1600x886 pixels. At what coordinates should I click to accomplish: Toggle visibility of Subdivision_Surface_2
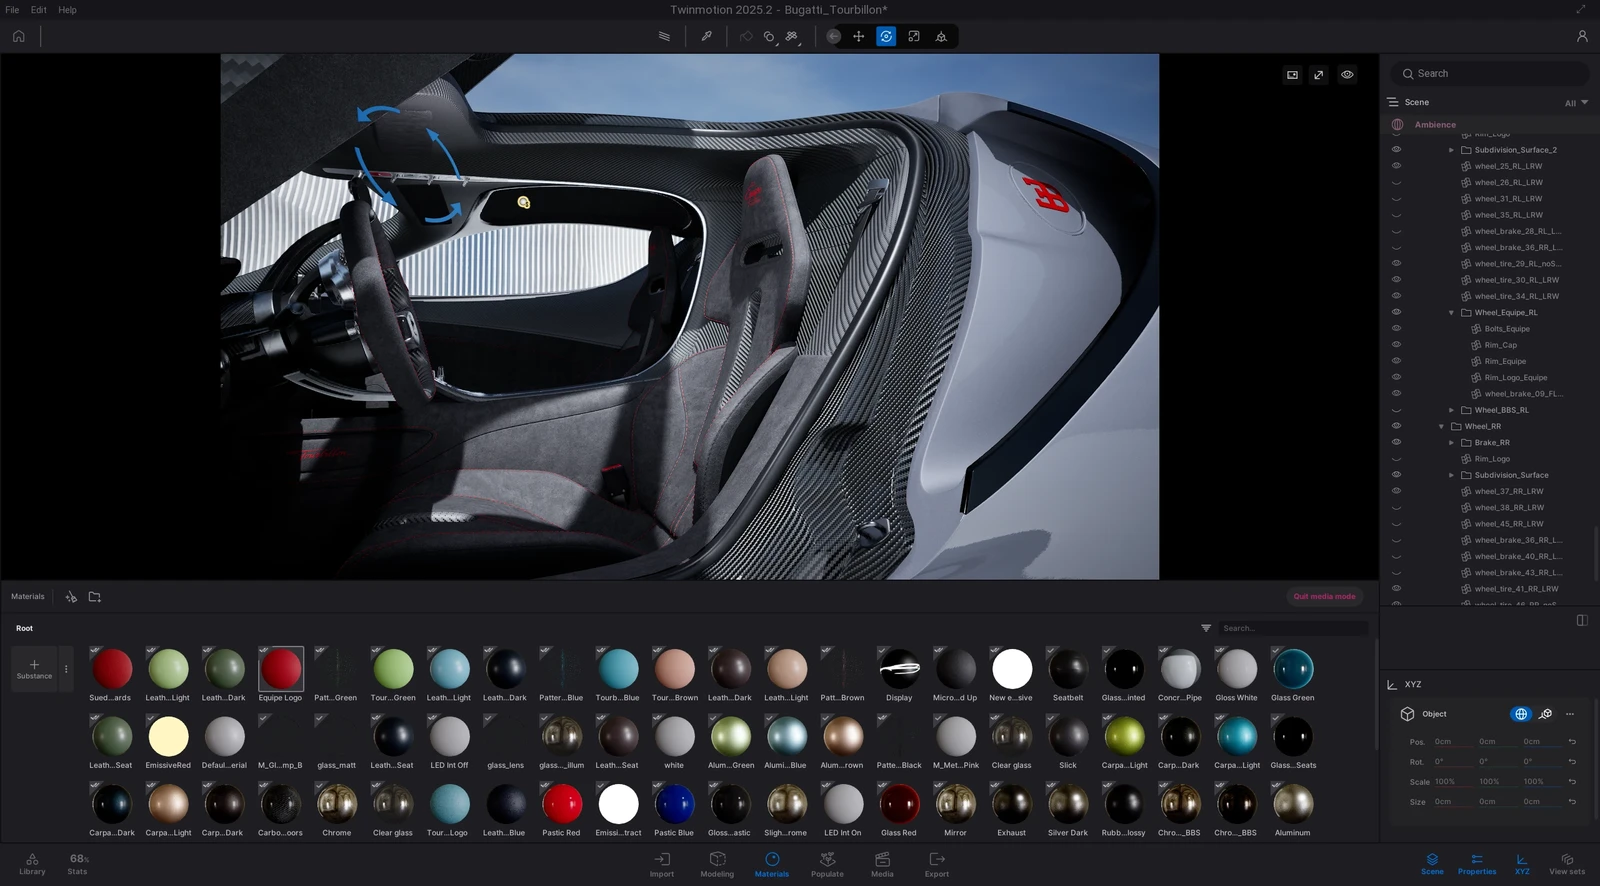[x=1396, y=150]
